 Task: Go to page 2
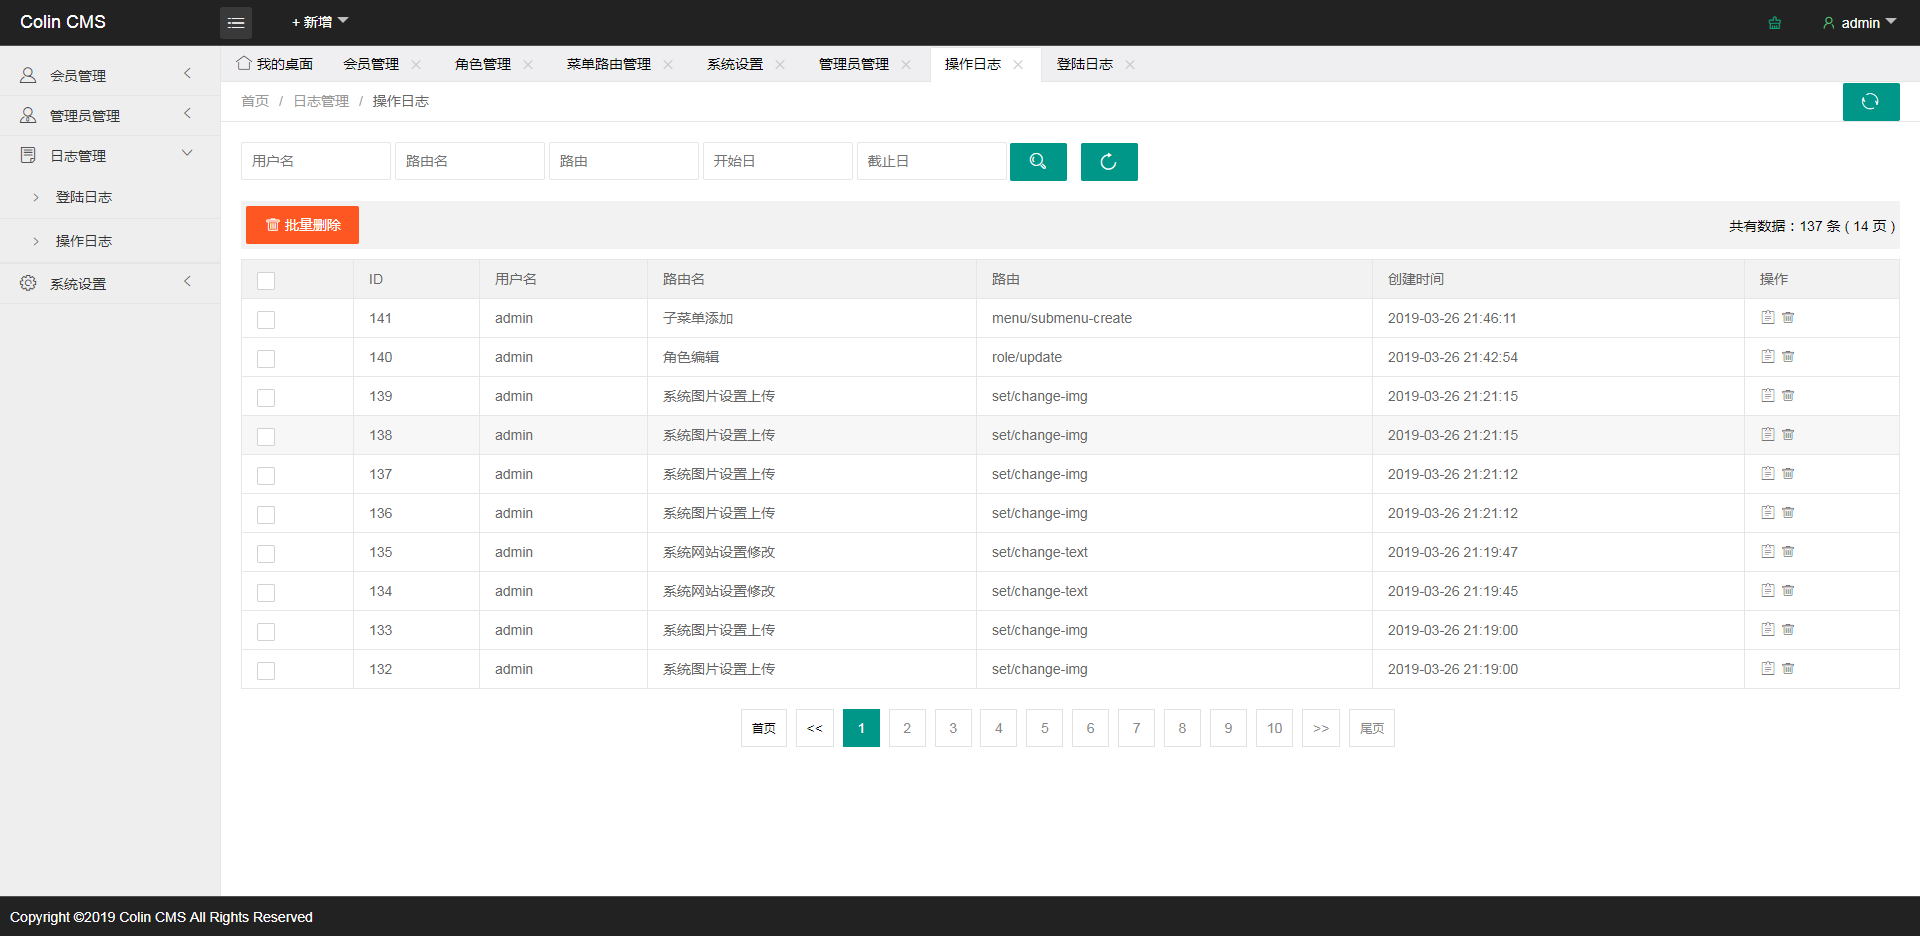(907, 728)
